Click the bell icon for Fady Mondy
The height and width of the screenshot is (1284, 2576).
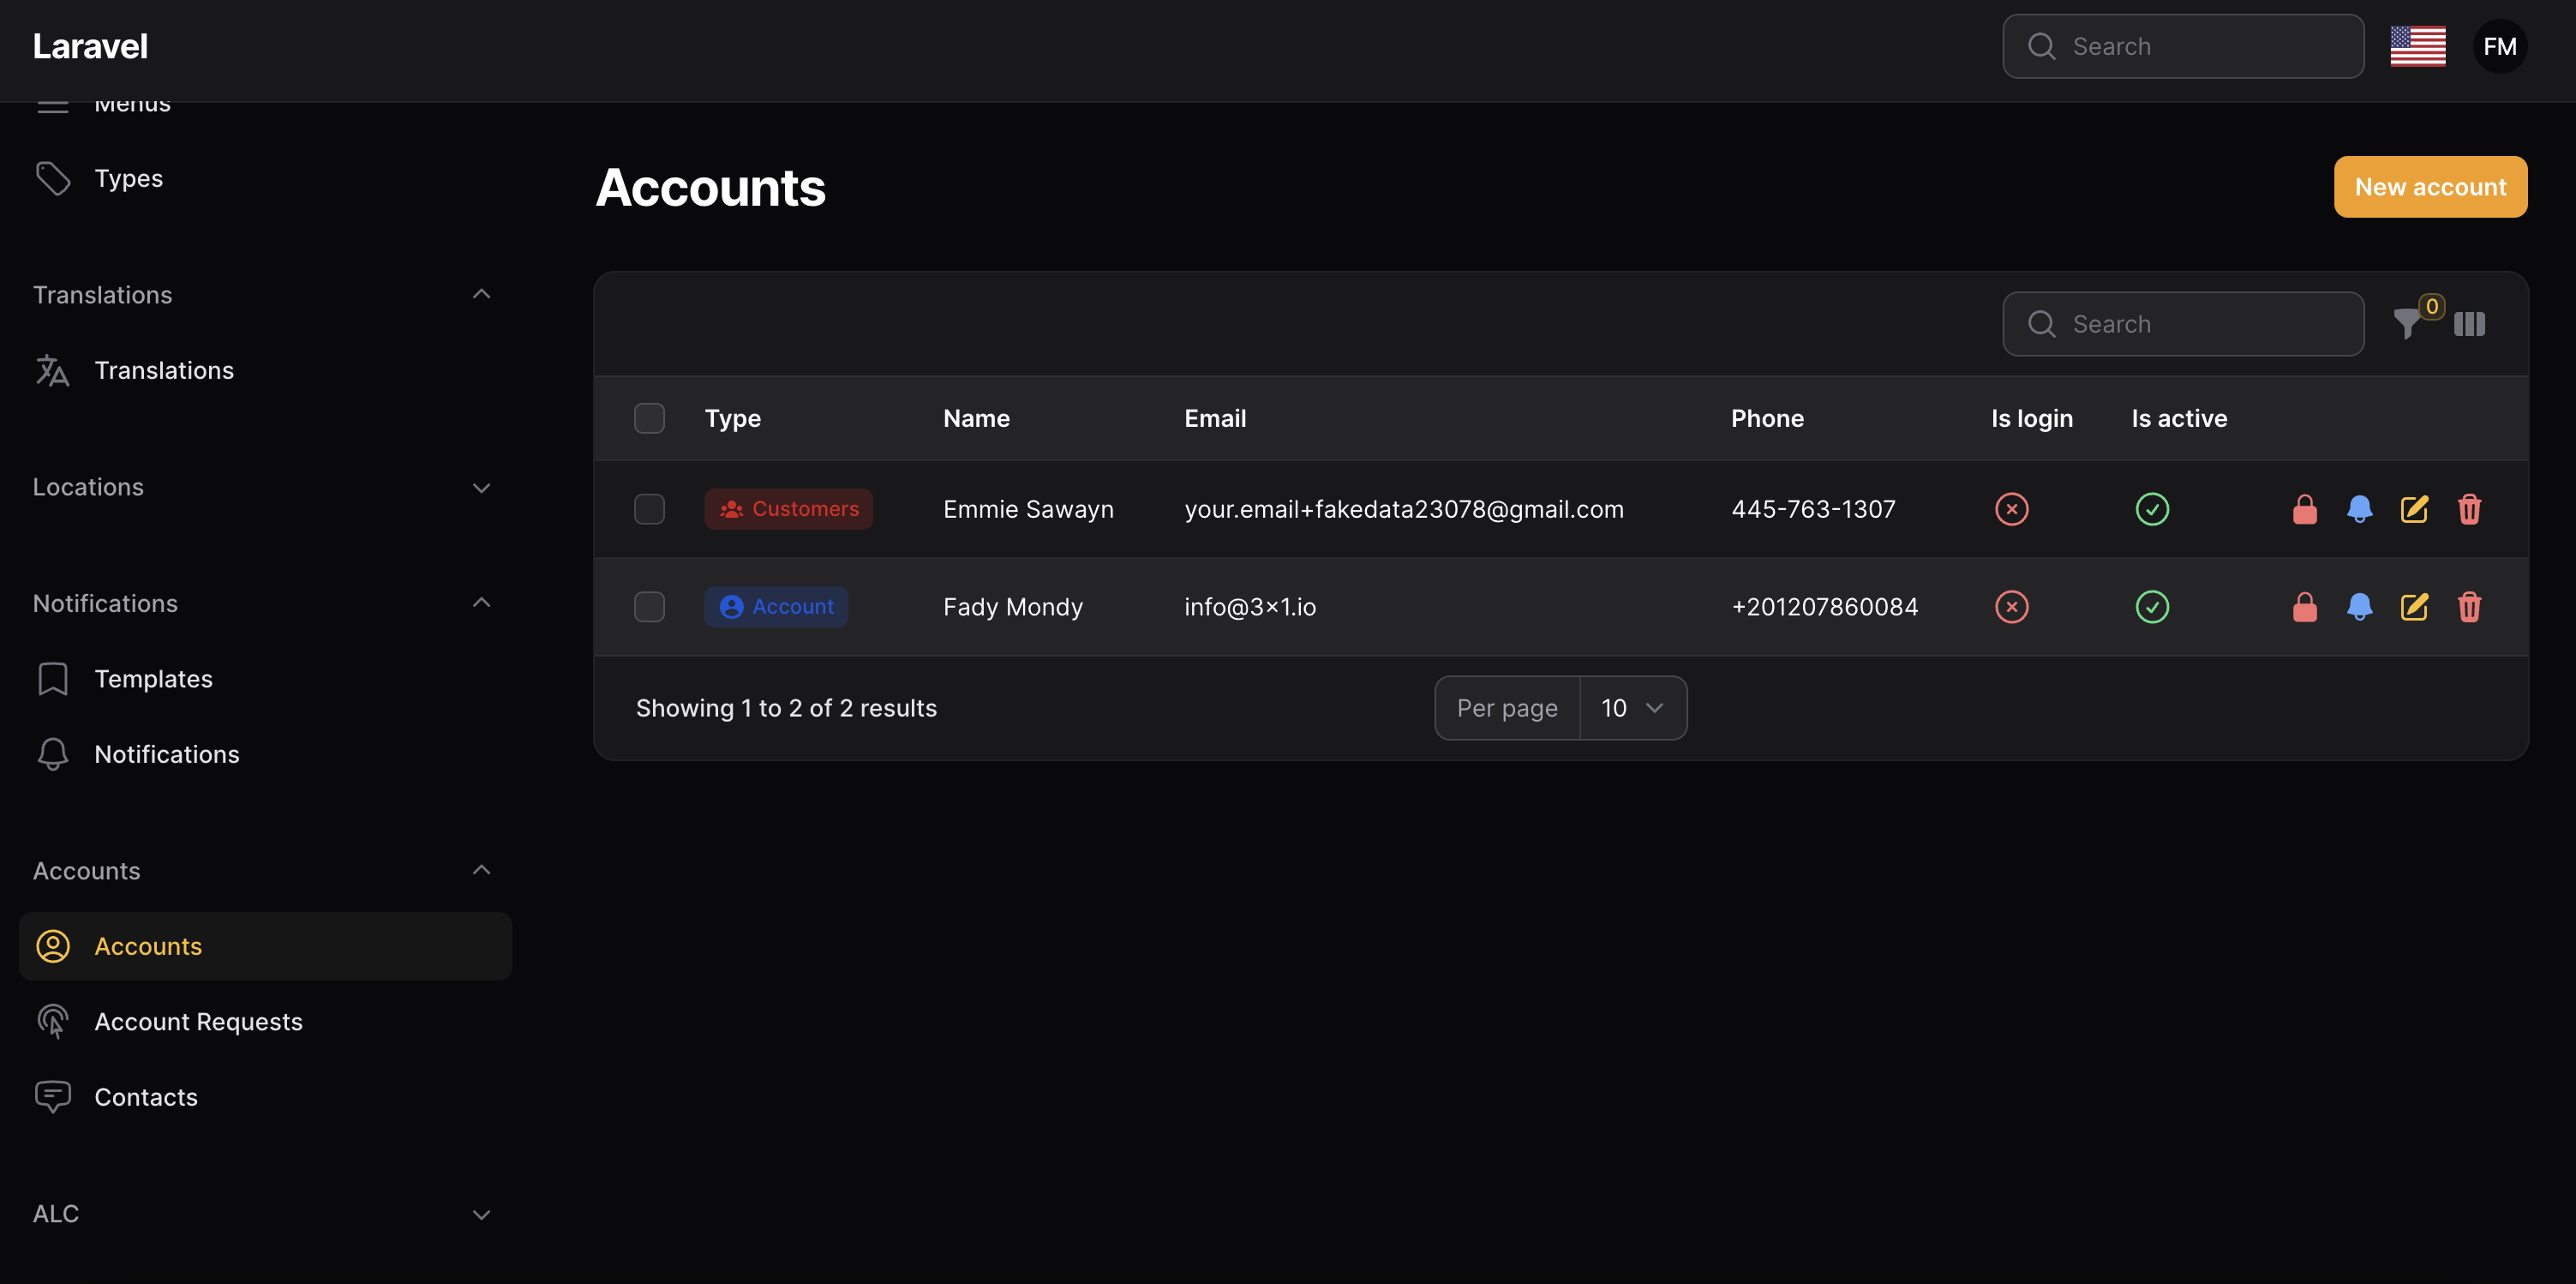2359,607
